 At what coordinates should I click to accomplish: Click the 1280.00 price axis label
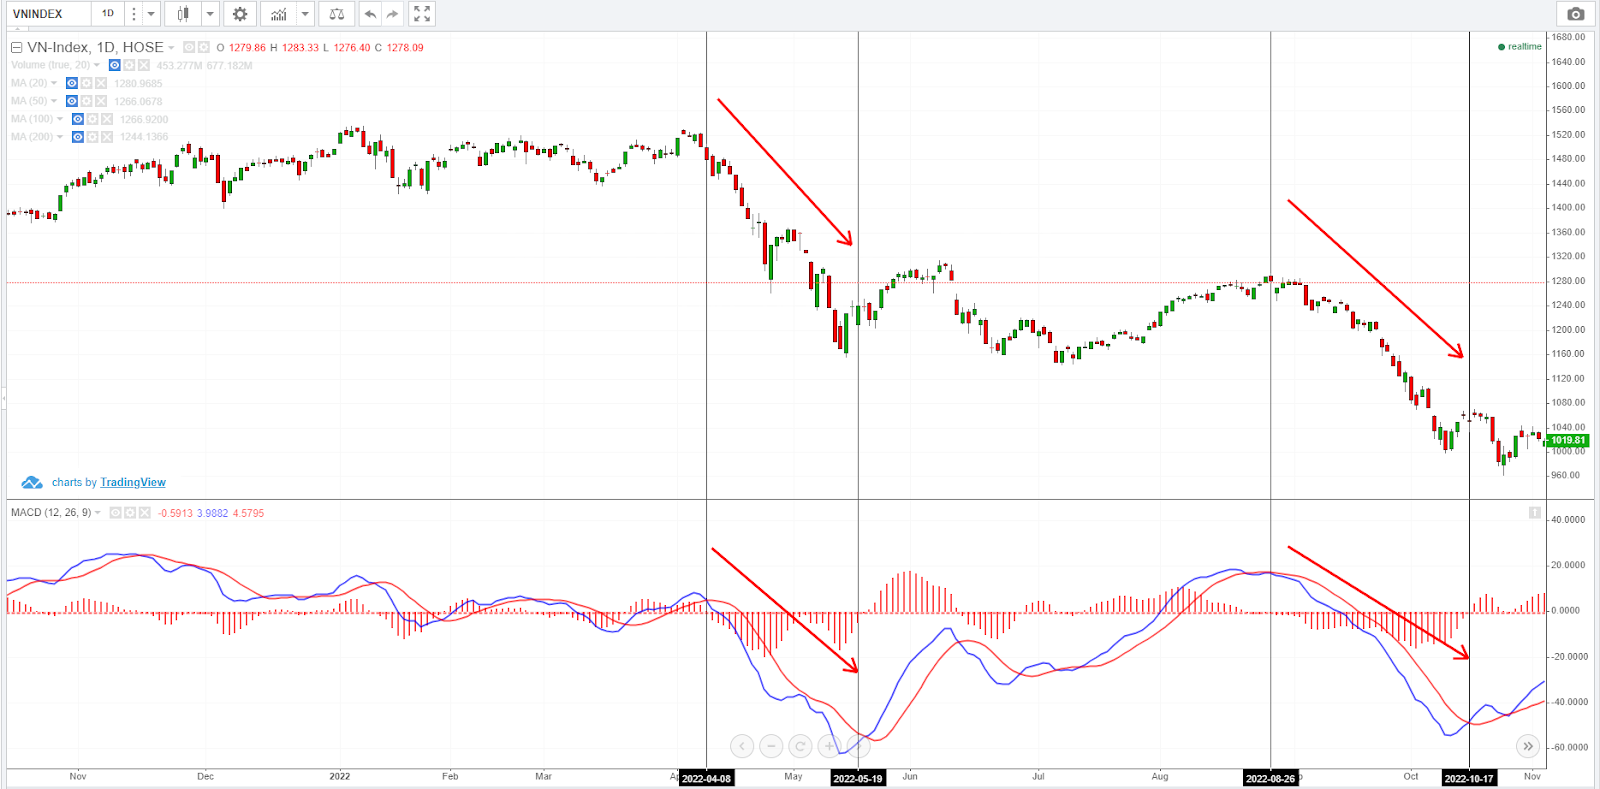coord(1568,281)
